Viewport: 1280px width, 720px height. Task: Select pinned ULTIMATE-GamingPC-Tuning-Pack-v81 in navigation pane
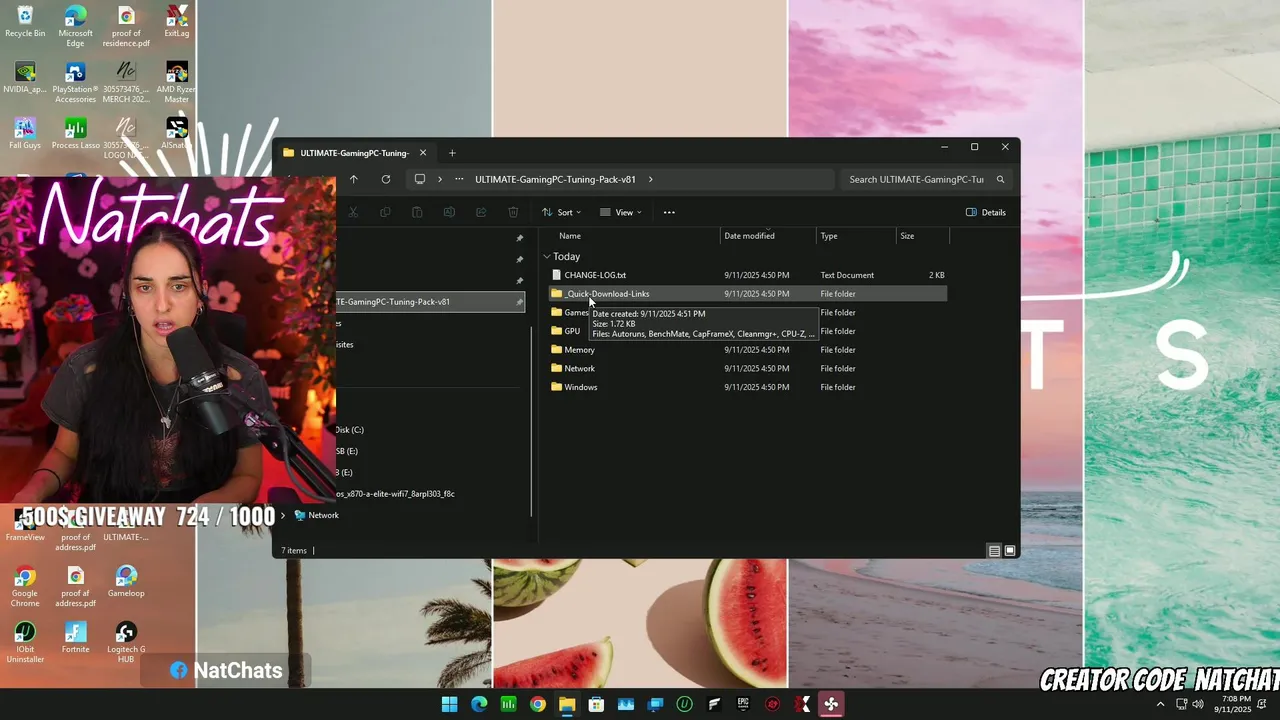click(x=430, y=302)
